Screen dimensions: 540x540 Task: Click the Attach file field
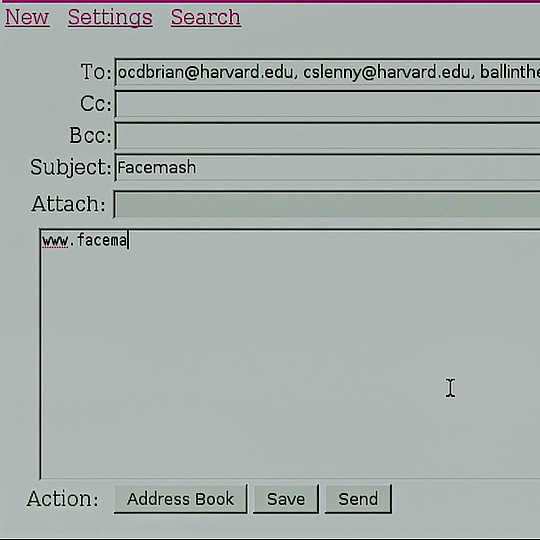click(326, 204)
